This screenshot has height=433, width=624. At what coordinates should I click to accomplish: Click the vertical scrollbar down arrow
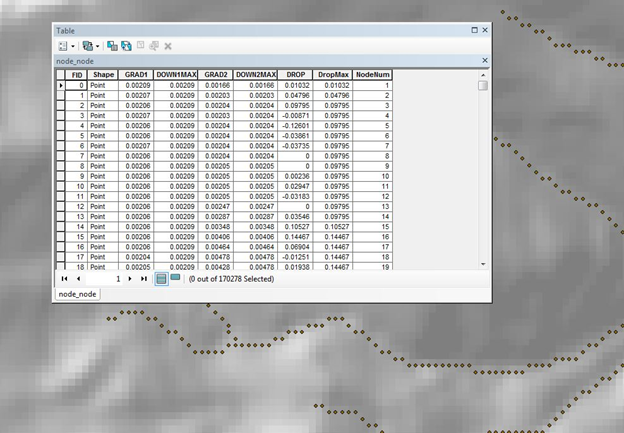483,264
